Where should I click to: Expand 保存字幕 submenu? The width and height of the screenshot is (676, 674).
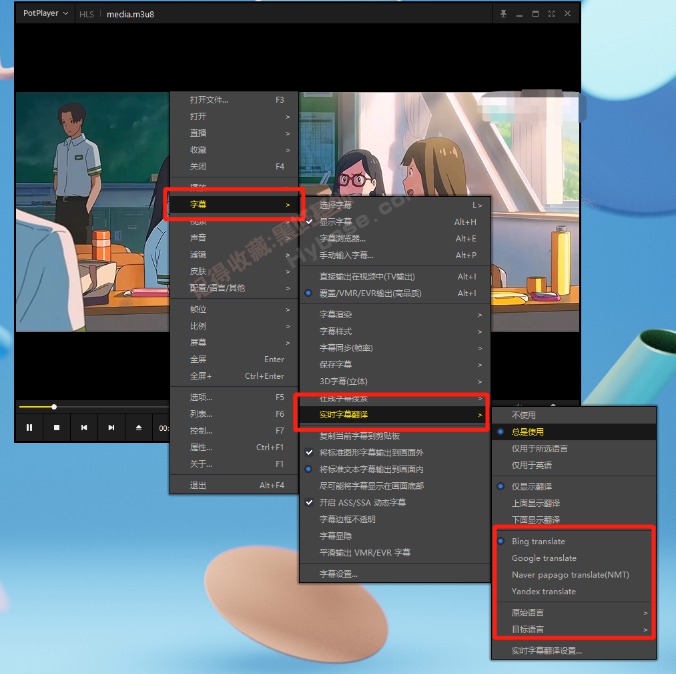point(395,365)
